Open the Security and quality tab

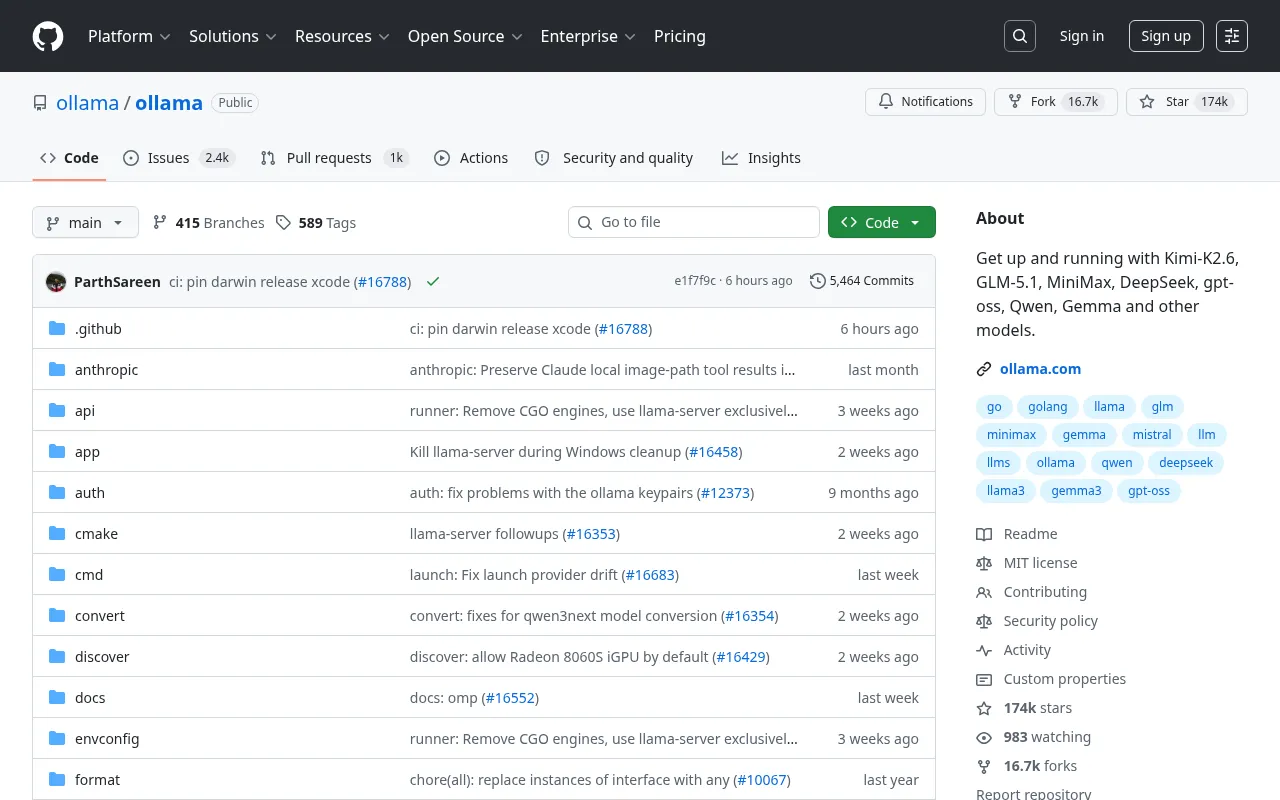coord(614,158)
